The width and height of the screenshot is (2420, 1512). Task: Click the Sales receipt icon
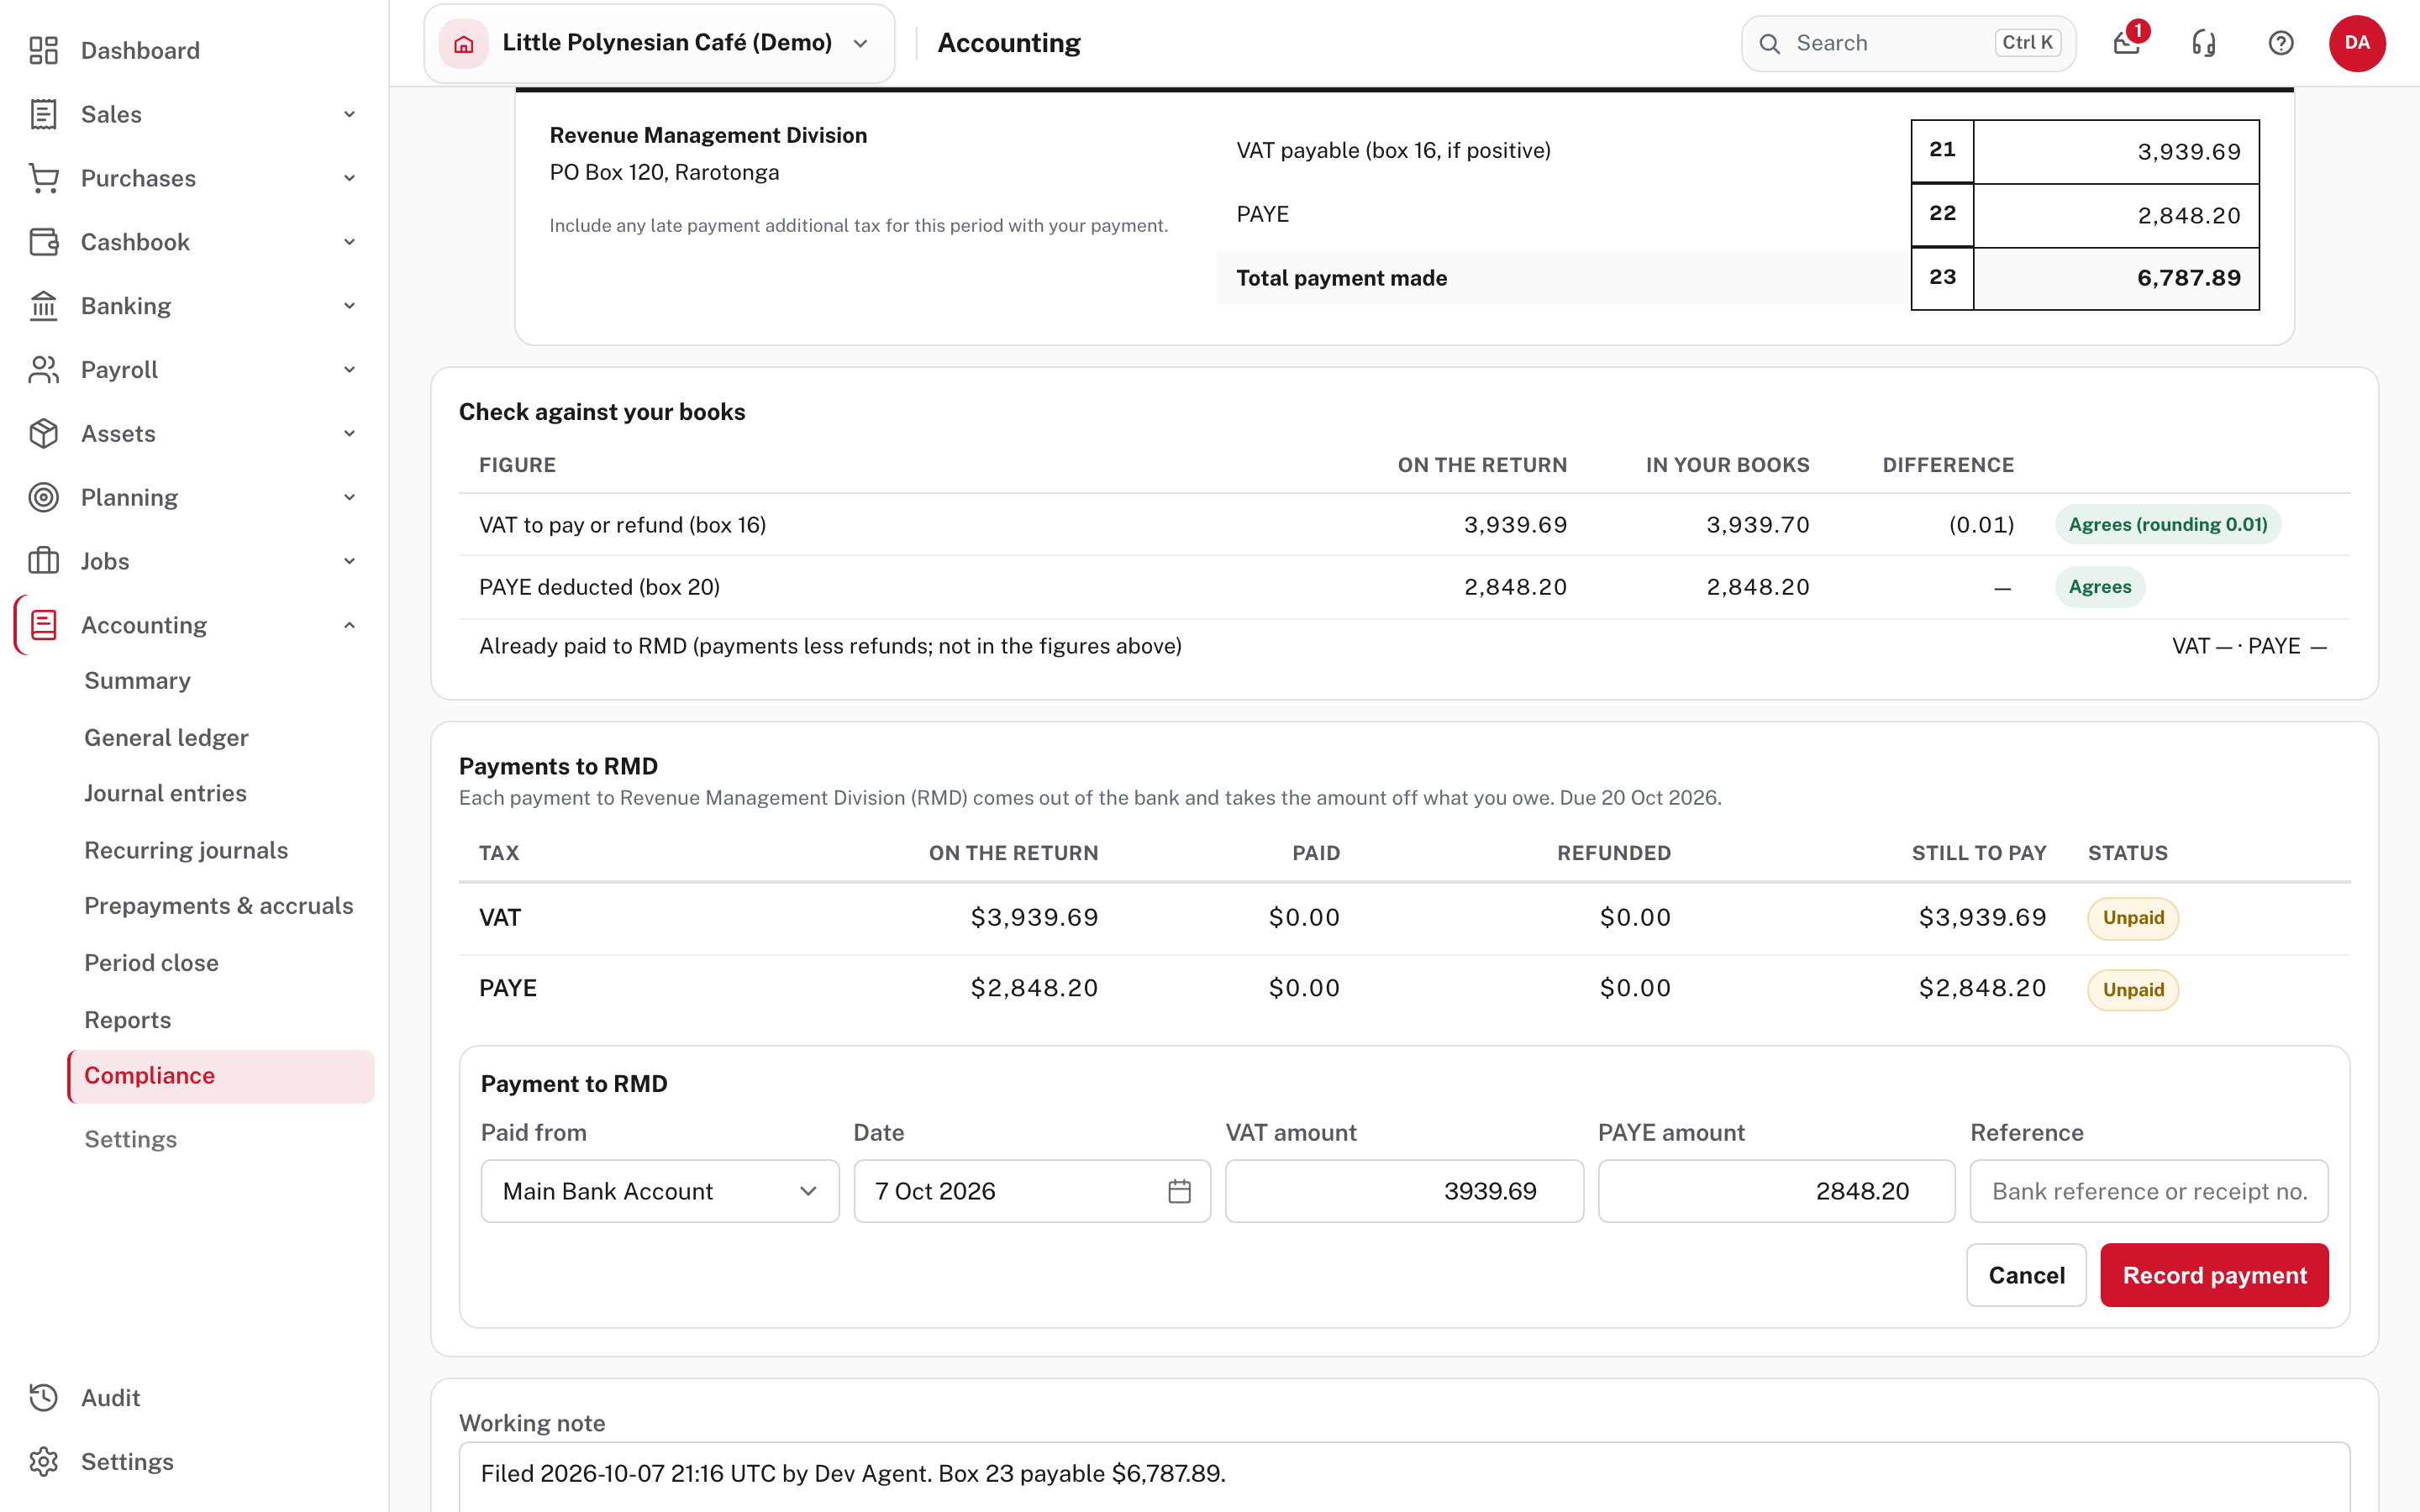(x=44, y=114)
